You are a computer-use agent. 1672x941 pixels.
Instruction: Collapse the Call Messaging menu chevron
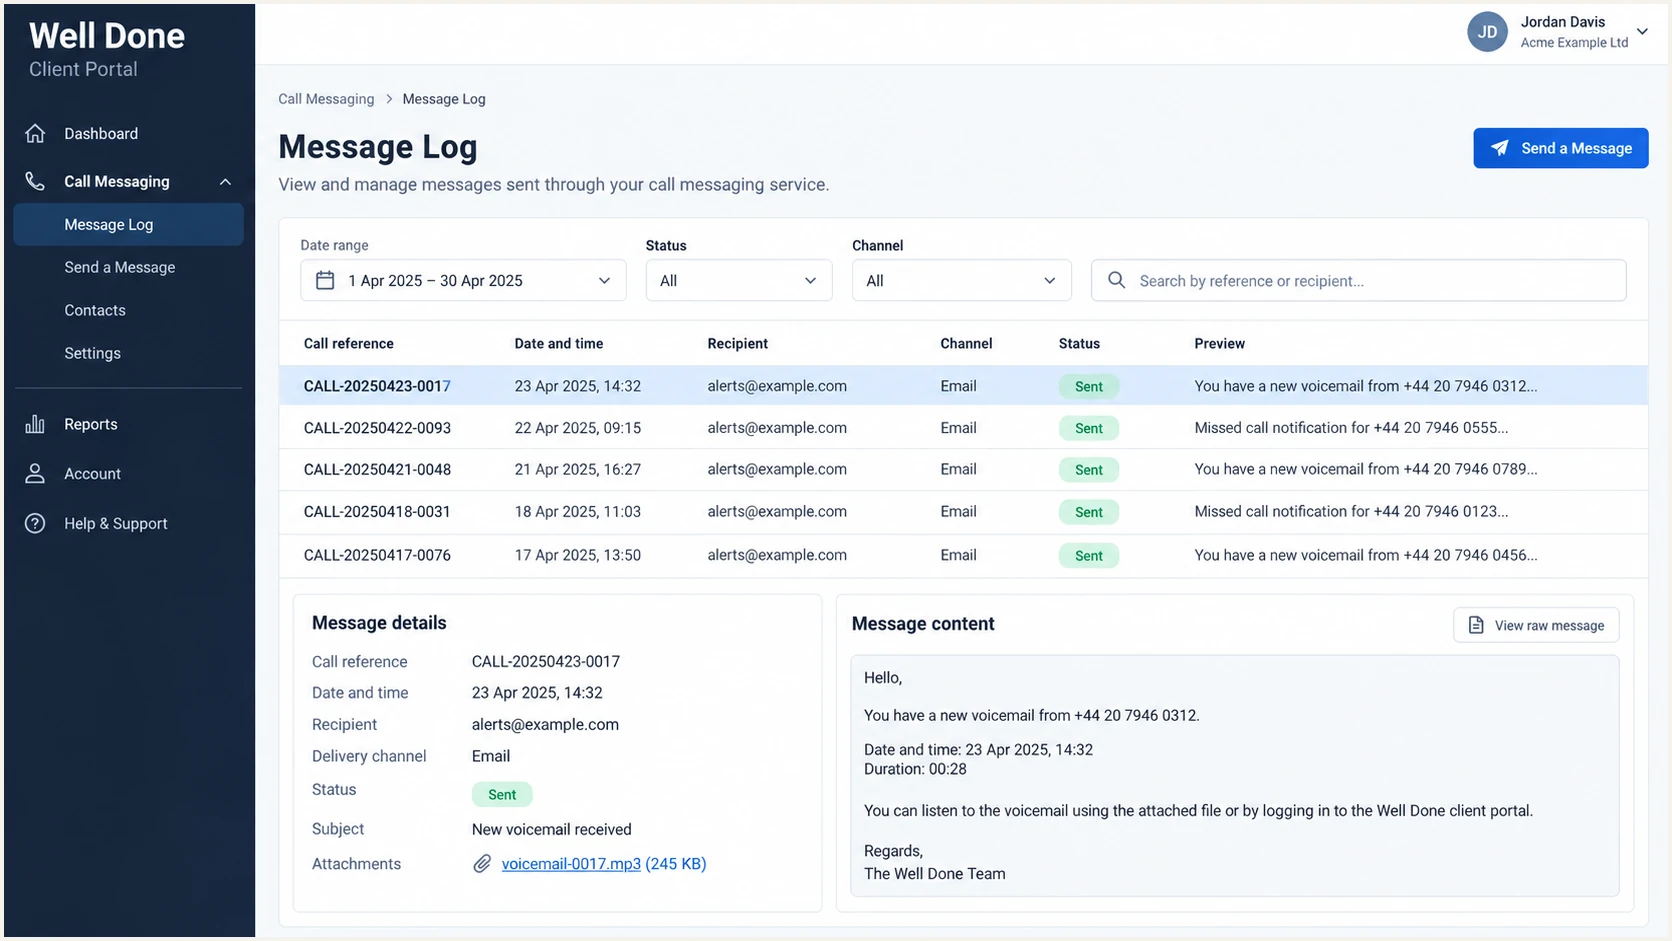pos(225,182)
